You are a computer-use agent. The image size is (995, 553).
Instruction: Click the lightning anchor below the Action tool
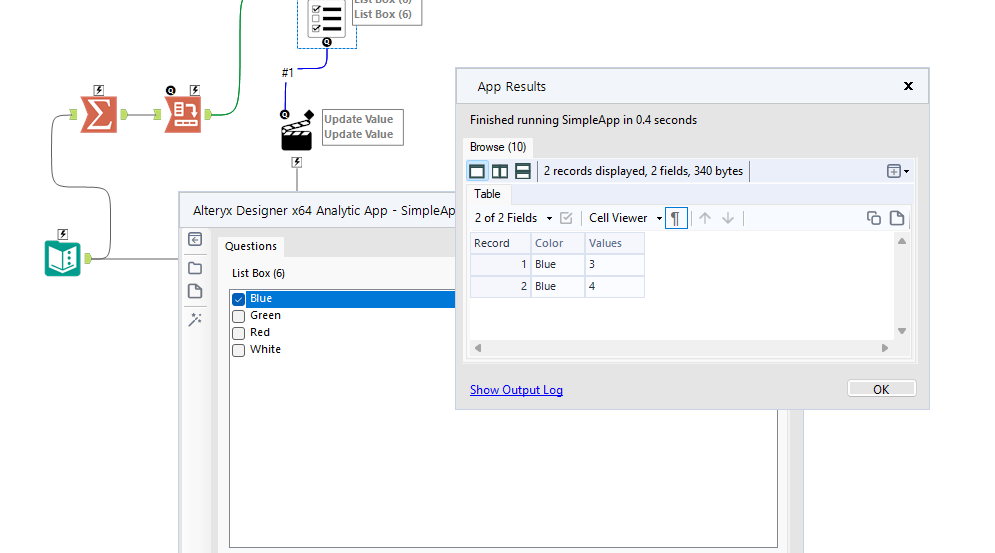[x=296, y=163]
